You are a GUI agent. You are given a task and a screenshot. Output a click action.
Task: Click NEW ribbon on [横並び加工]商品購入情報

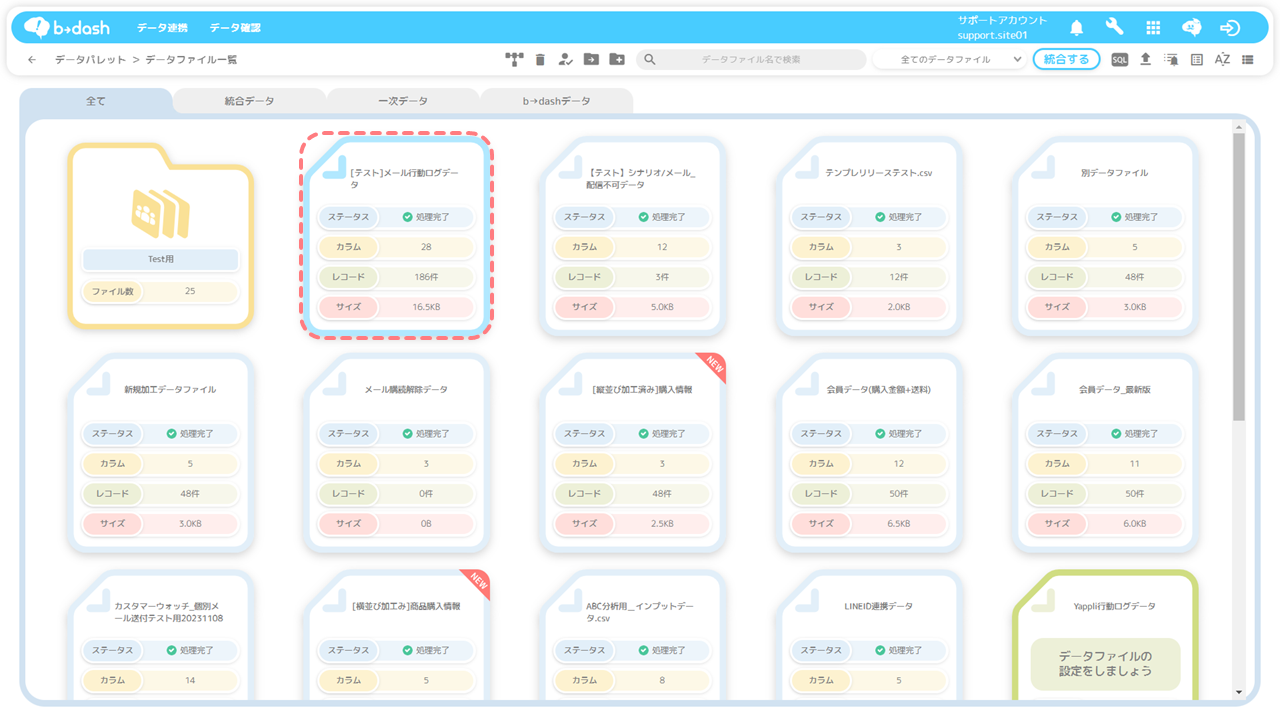point(477,584)
